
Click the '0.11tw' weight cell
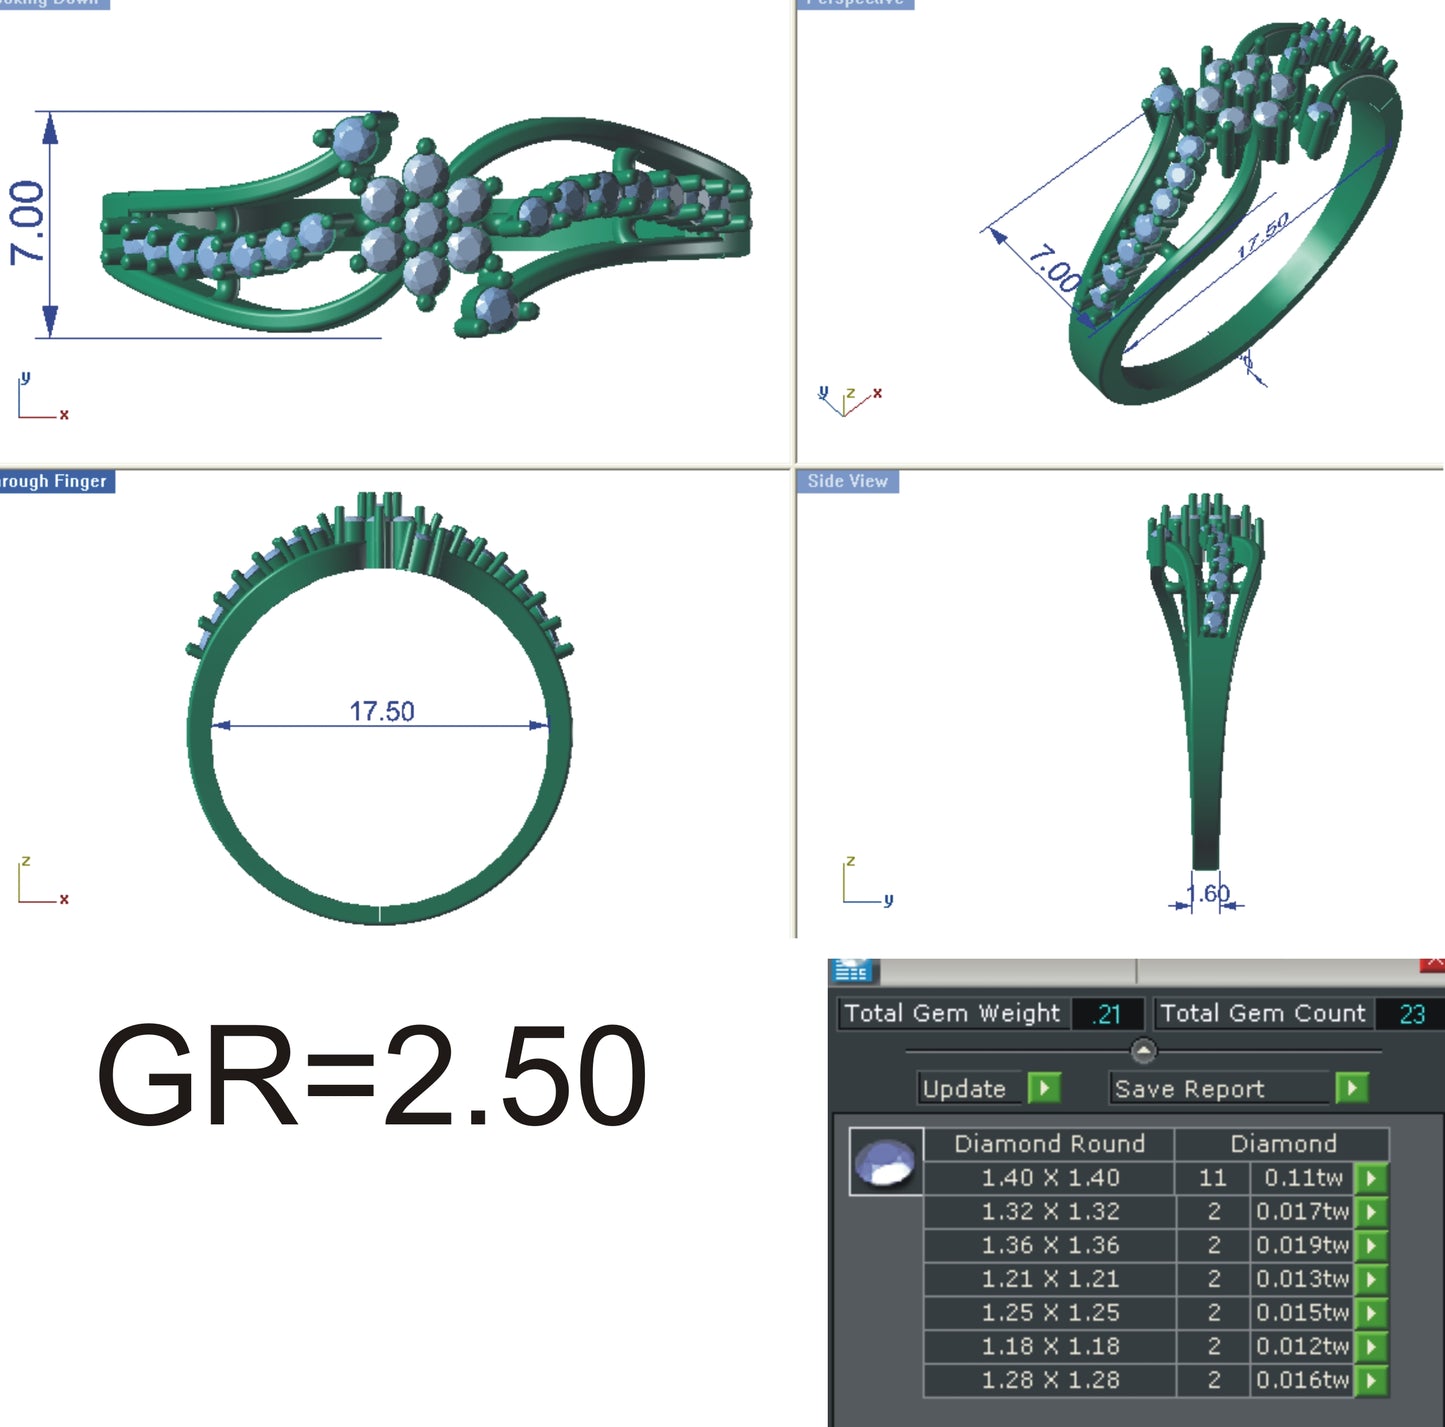(1302, 1178)
